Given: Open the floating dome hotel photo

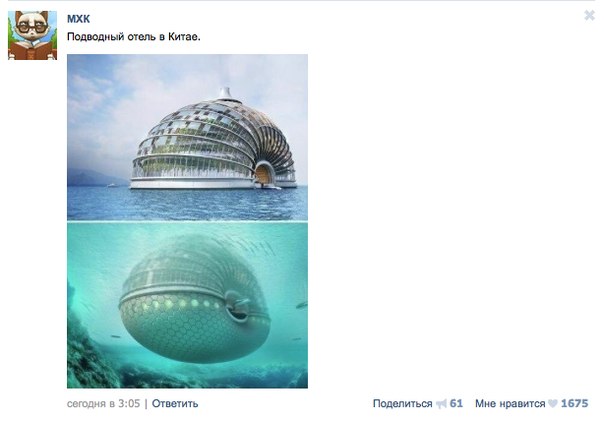Looking at the screenshot, I should coord(187,137).
